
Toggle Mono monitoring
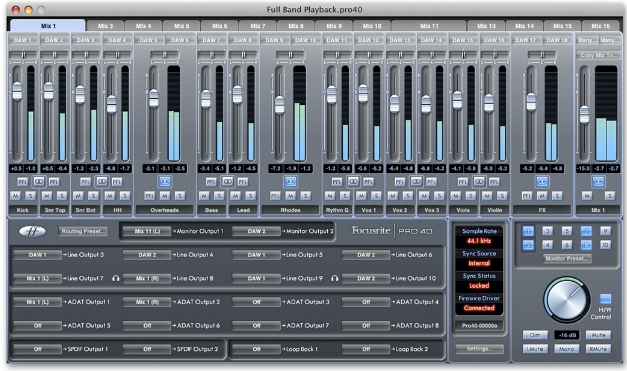point(567,349)
